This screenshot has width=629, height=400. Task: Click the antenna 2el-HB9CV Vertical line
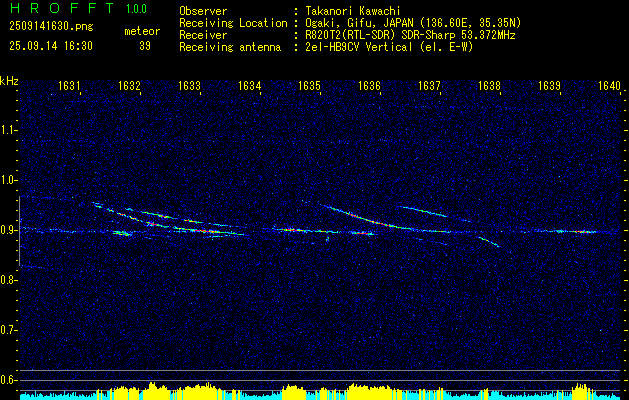387,47
